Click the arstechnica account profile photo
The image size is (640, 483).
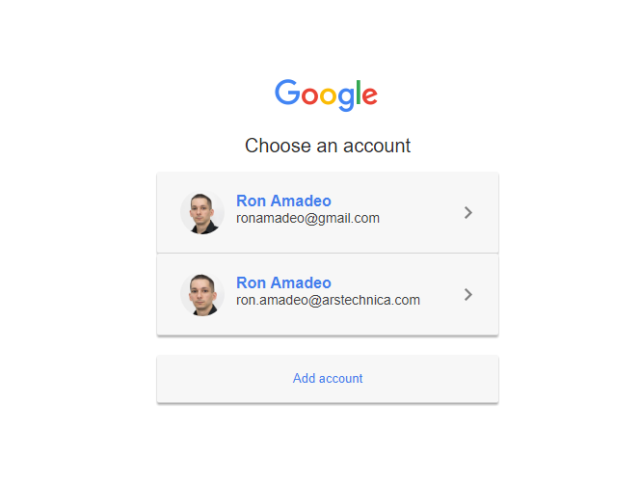coord(202,294)
